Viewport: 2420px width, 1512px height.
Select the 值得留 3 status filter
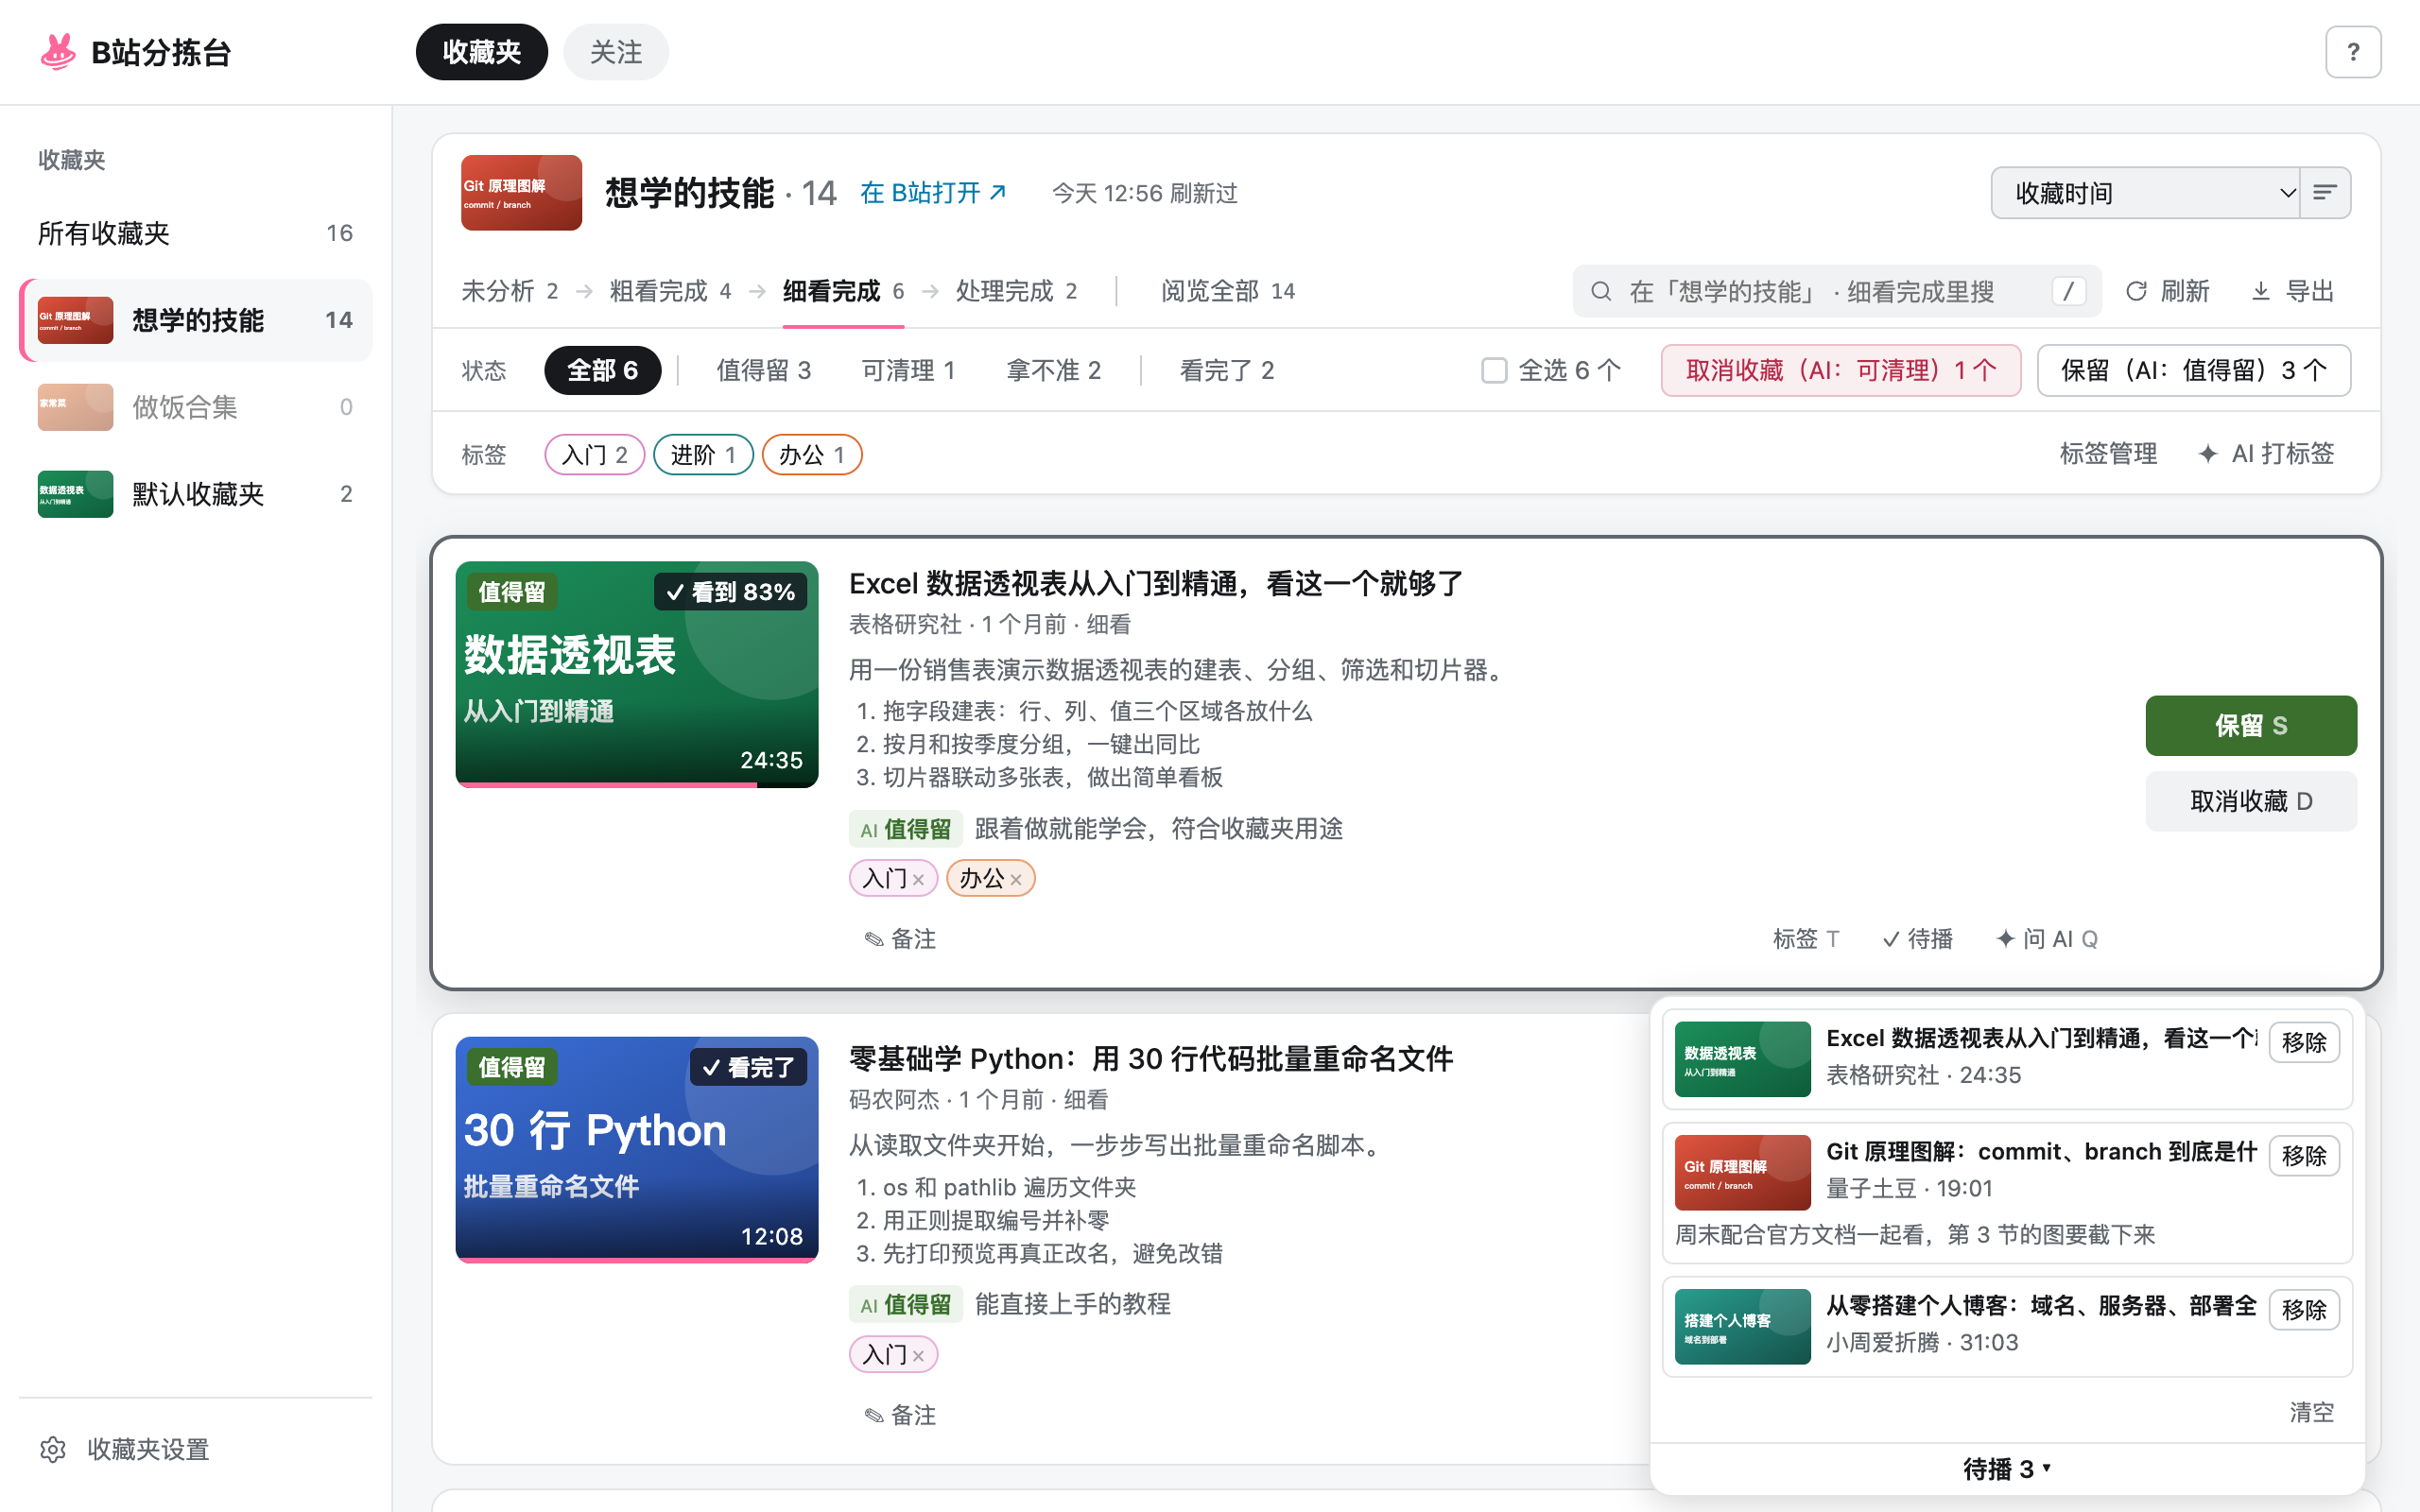tap(763, 371)
